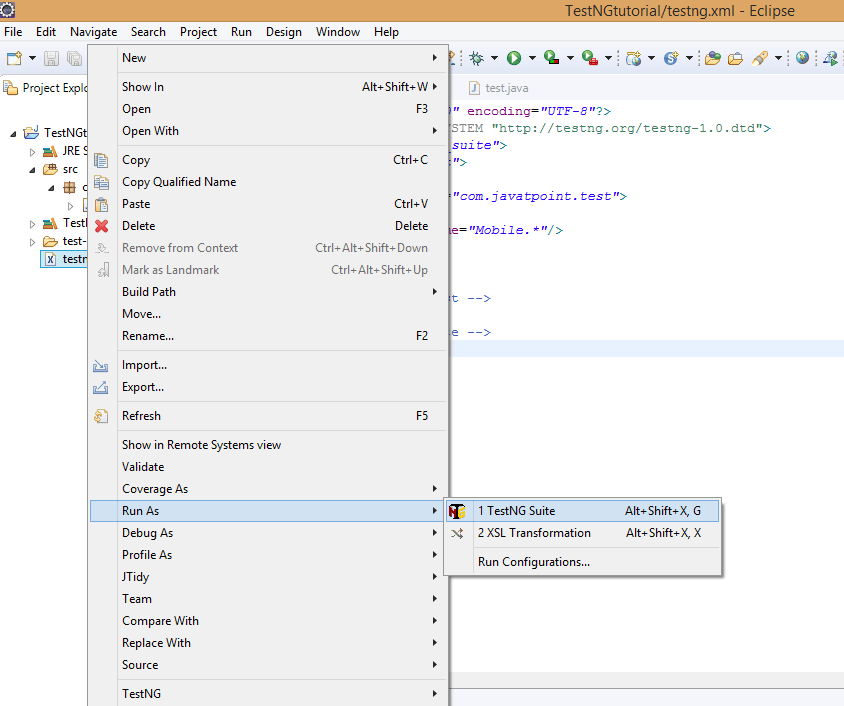Choose New at top of context menu
Screen dimensions: 844x706
click(x=268, y=58)
